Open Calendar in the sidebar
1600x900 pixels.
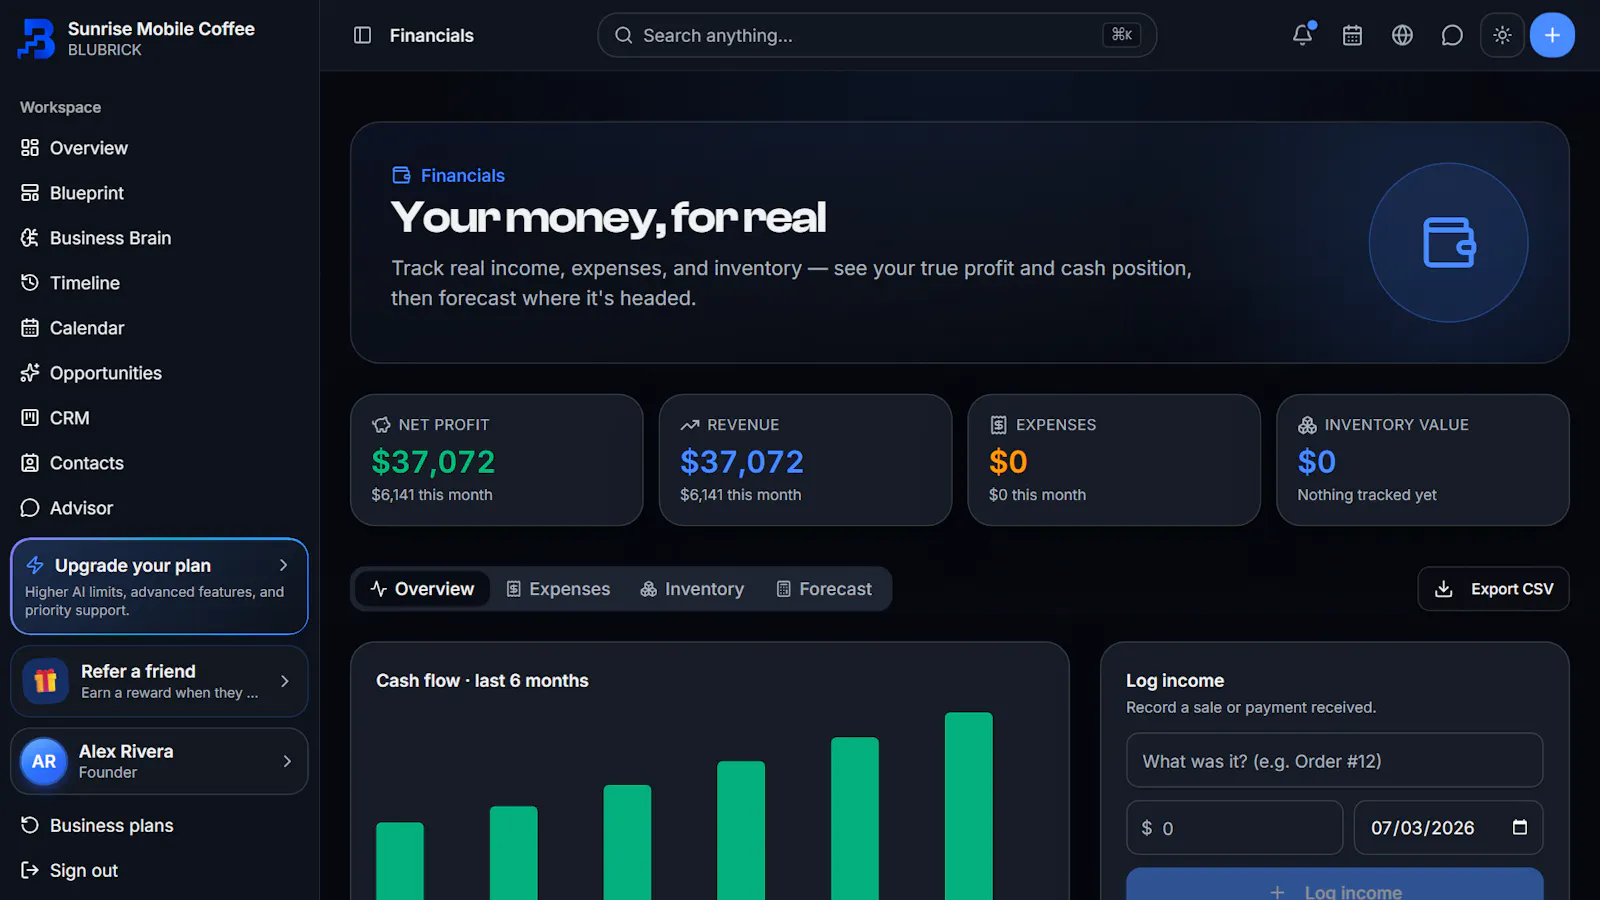(159, 328)
